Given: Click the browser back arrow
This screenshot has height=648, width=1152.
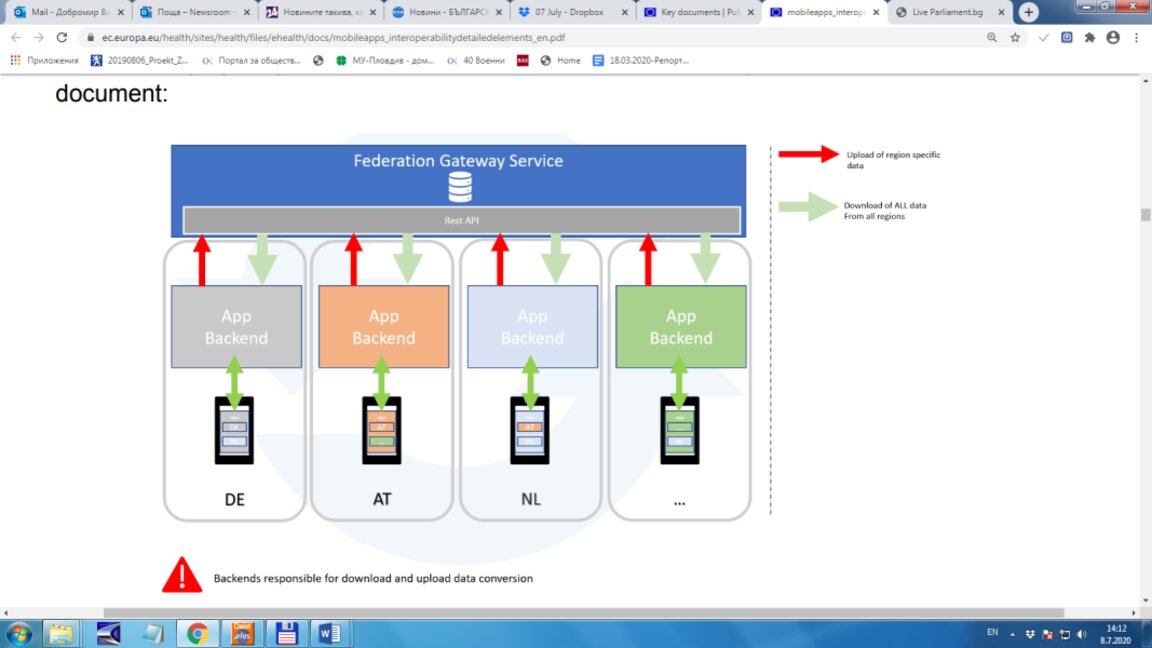Looking at the screenshot, I should pos(16,37).
